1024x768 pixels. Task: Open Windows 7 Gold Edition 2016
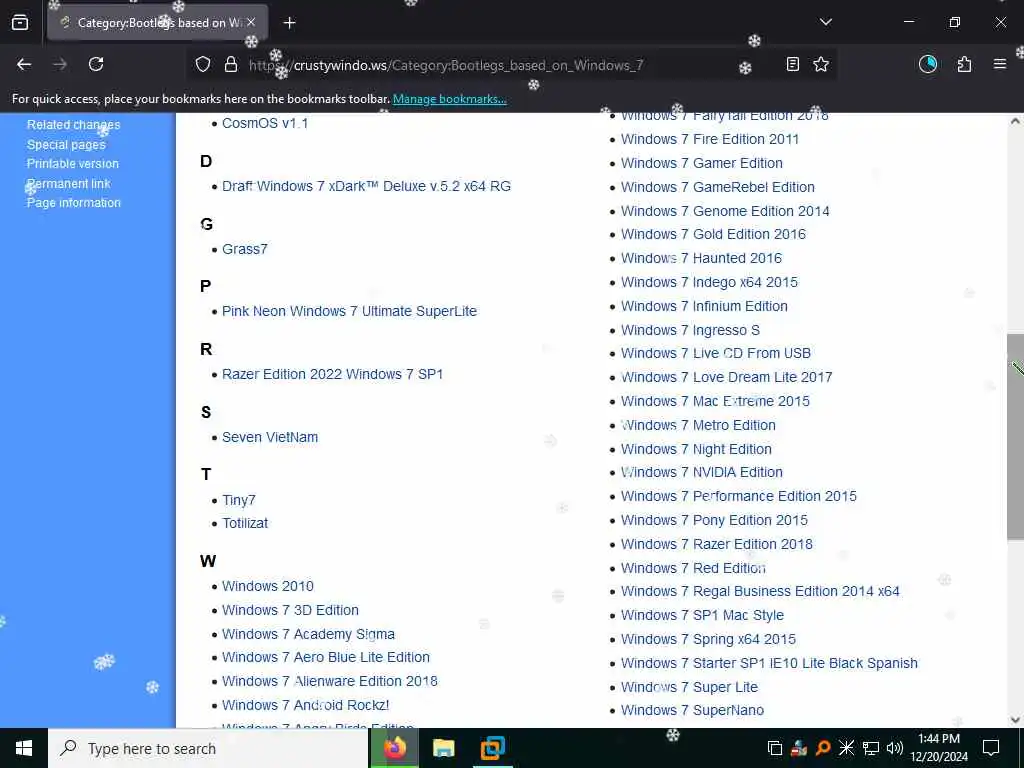pos(713,234)
